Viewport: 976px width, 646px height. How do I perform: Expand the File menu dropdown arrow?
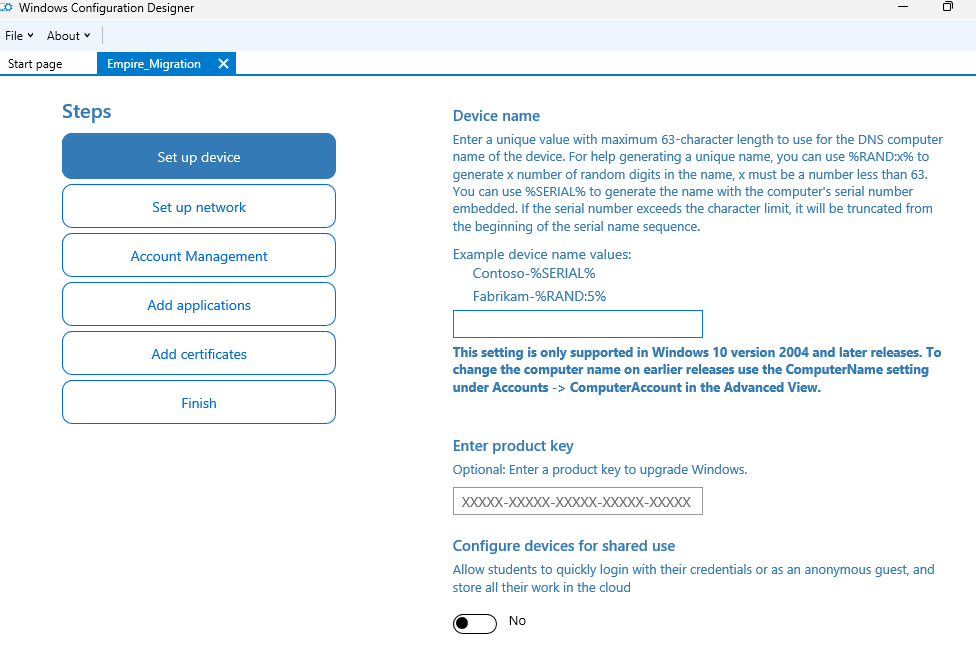click(x=31, y=35)
